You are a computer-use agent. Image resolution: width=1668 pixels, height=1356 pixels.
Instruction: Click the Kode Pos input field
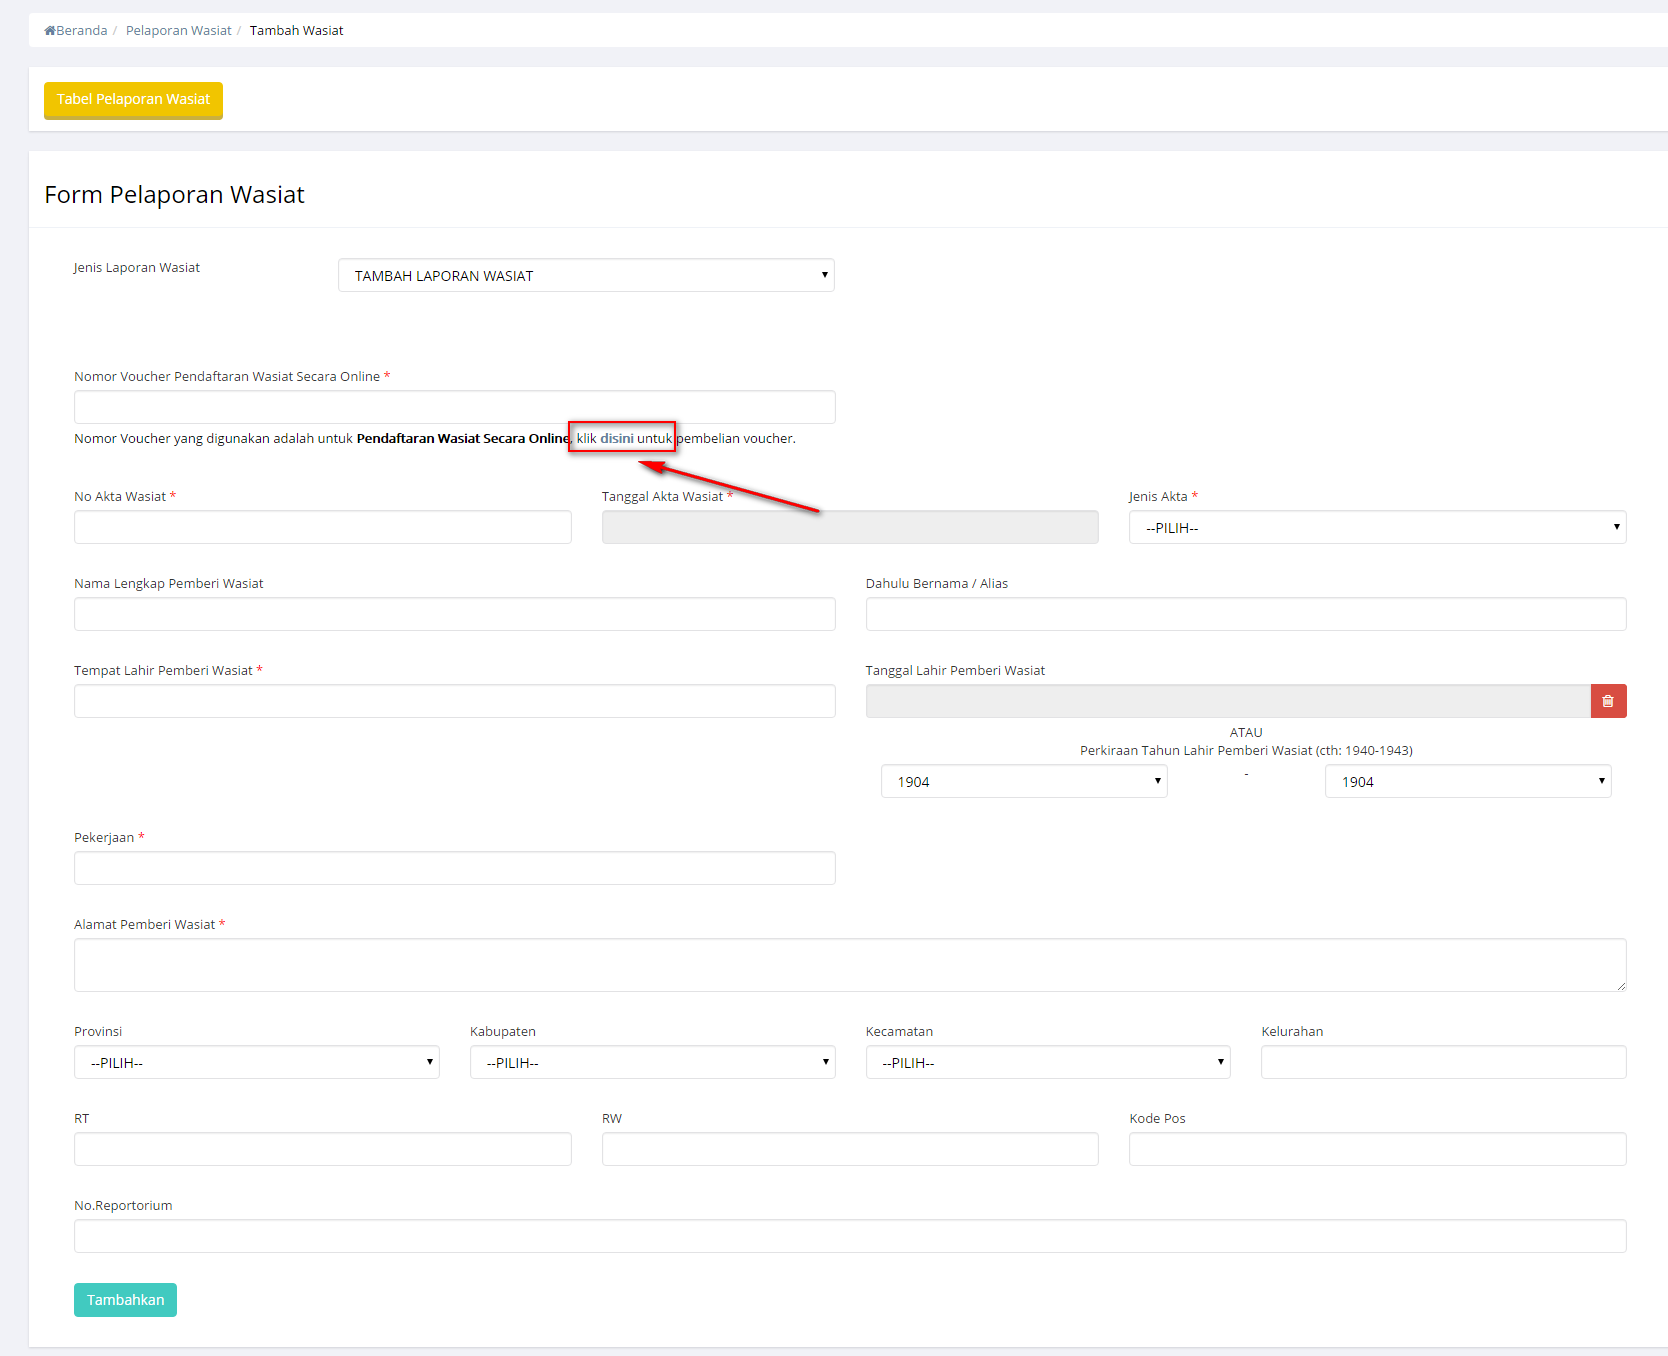coord(1377,1149)
